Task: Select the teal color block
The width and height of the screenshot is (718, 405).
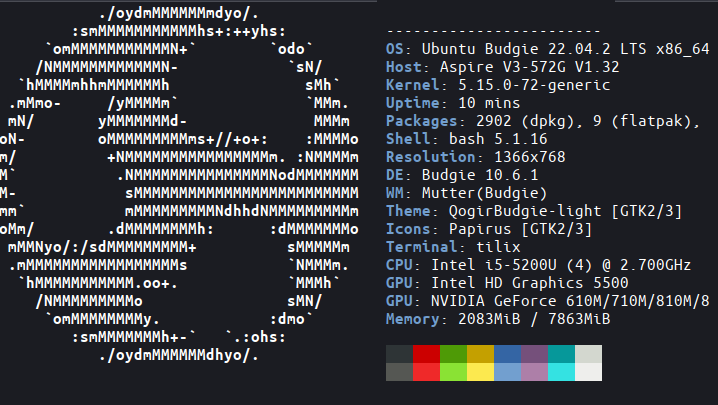Action: [561, 354]
